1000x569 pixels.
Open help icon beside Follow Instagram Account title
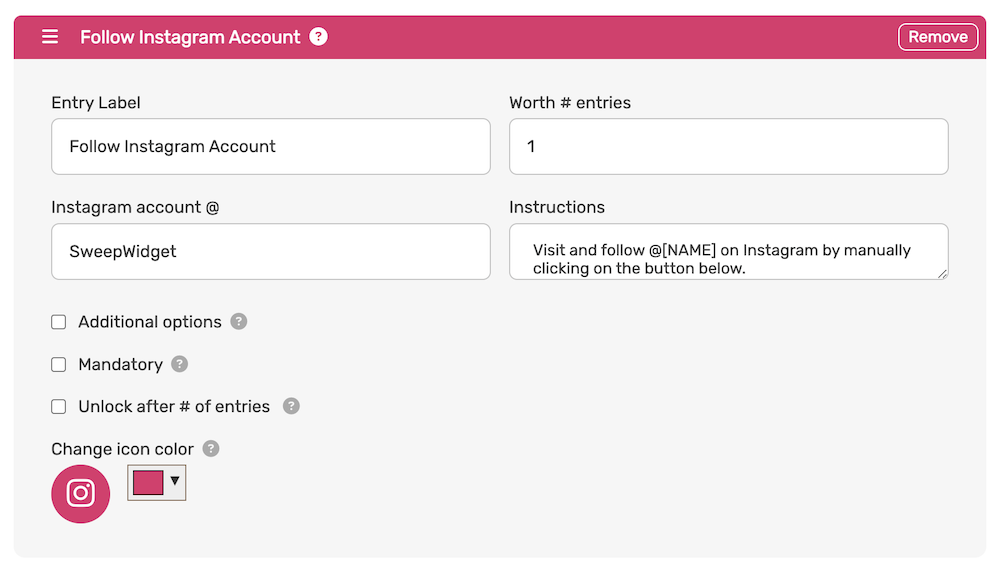coord(318,36)
